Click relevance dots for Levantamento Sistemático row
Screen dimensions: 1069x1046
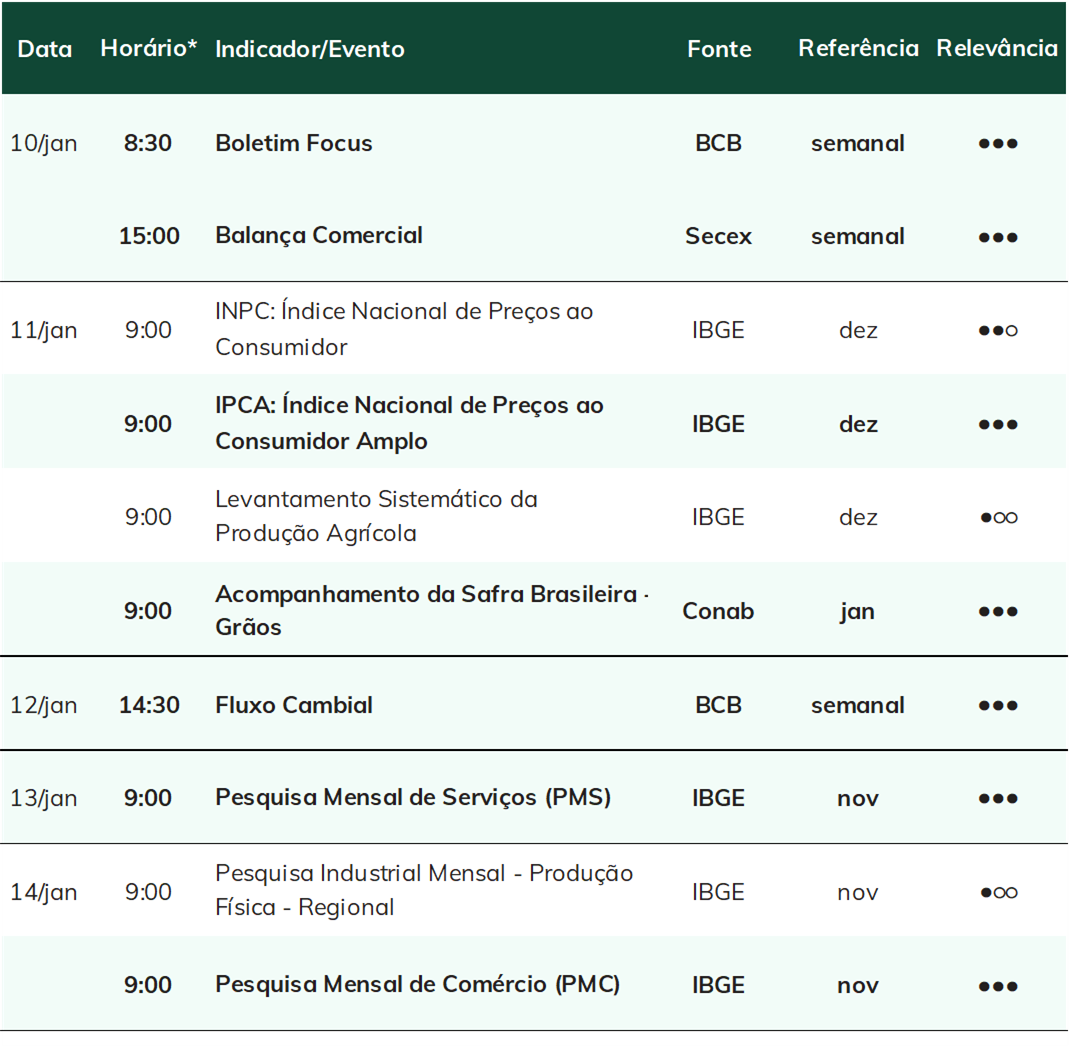coord(999,518)
